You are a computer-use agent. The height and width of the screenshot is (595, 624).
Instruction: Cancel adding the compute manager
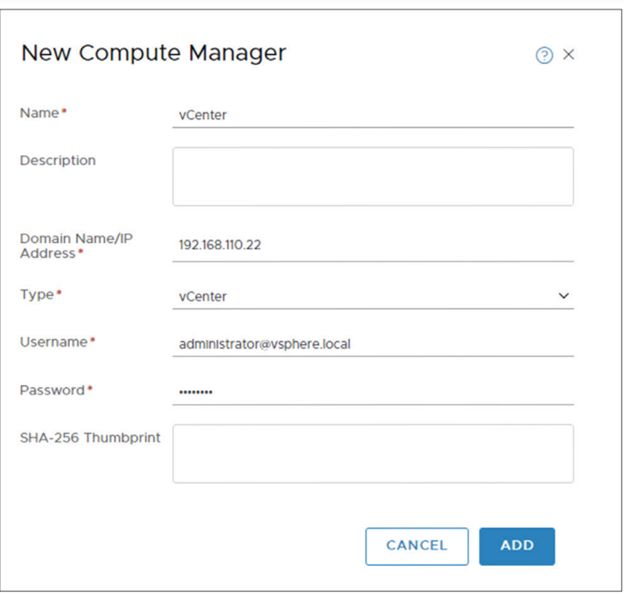tap(417, 546)
